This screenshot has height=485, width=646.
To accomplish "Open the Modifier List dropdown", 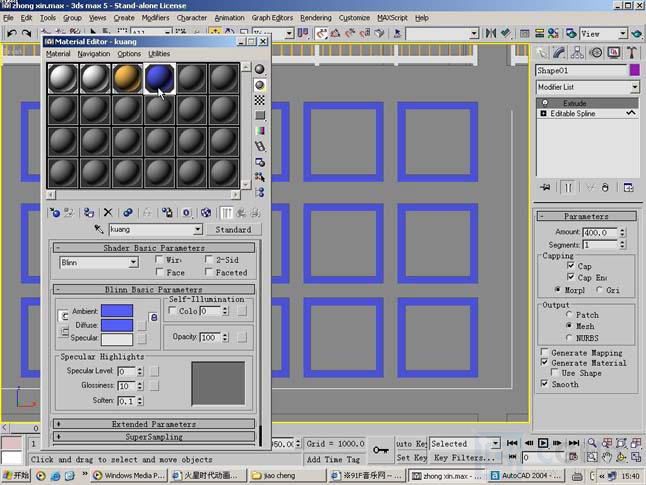I will pos(634,87).
